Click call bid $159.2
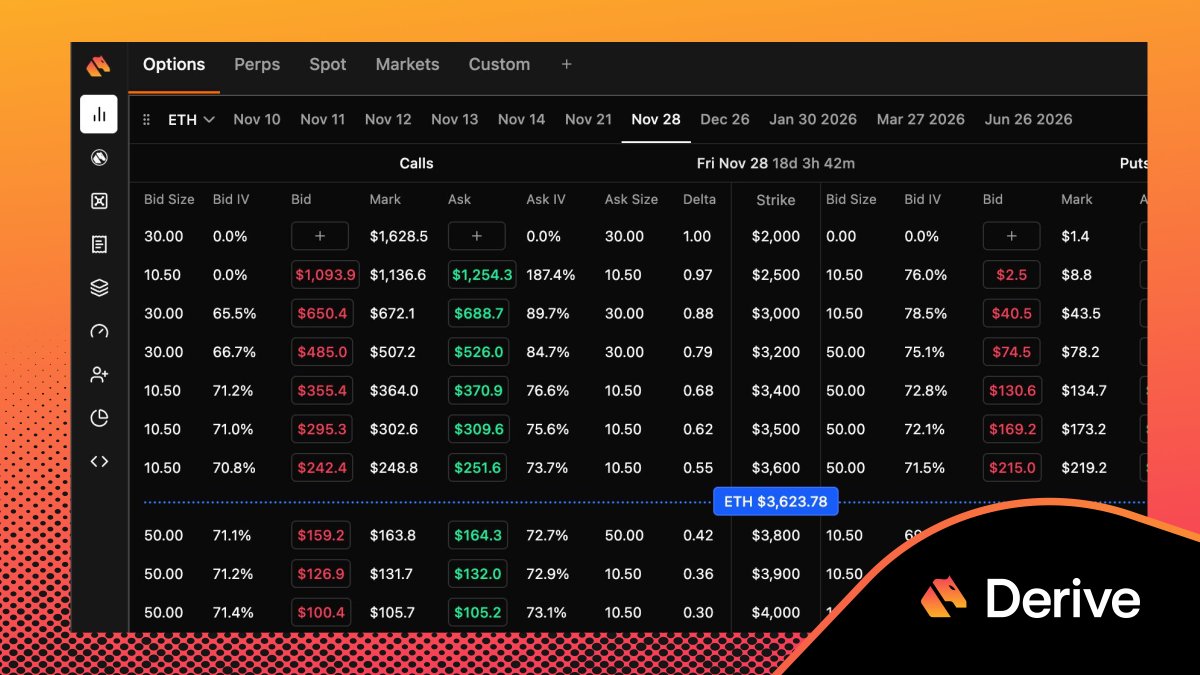 (x=321, y=535)
